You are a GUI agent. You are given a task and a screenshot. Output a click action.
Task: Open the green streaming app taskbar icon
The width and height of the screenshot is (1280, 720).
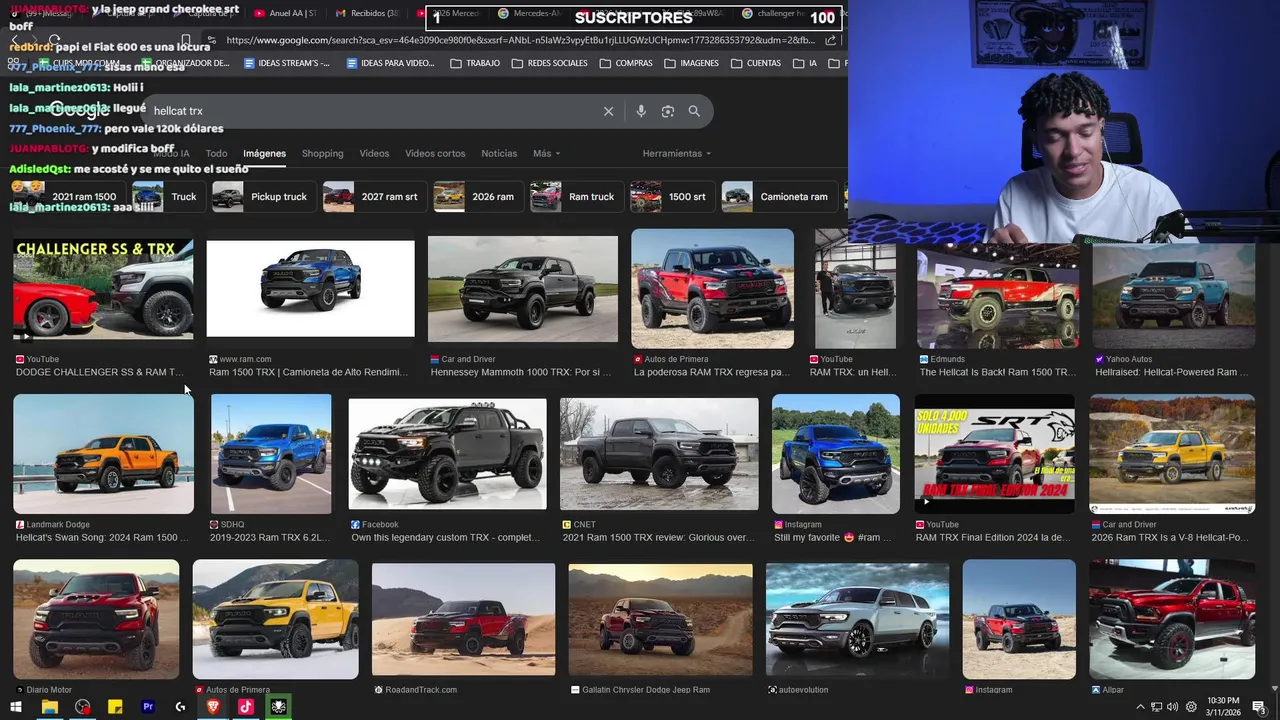tap(279, 707)
